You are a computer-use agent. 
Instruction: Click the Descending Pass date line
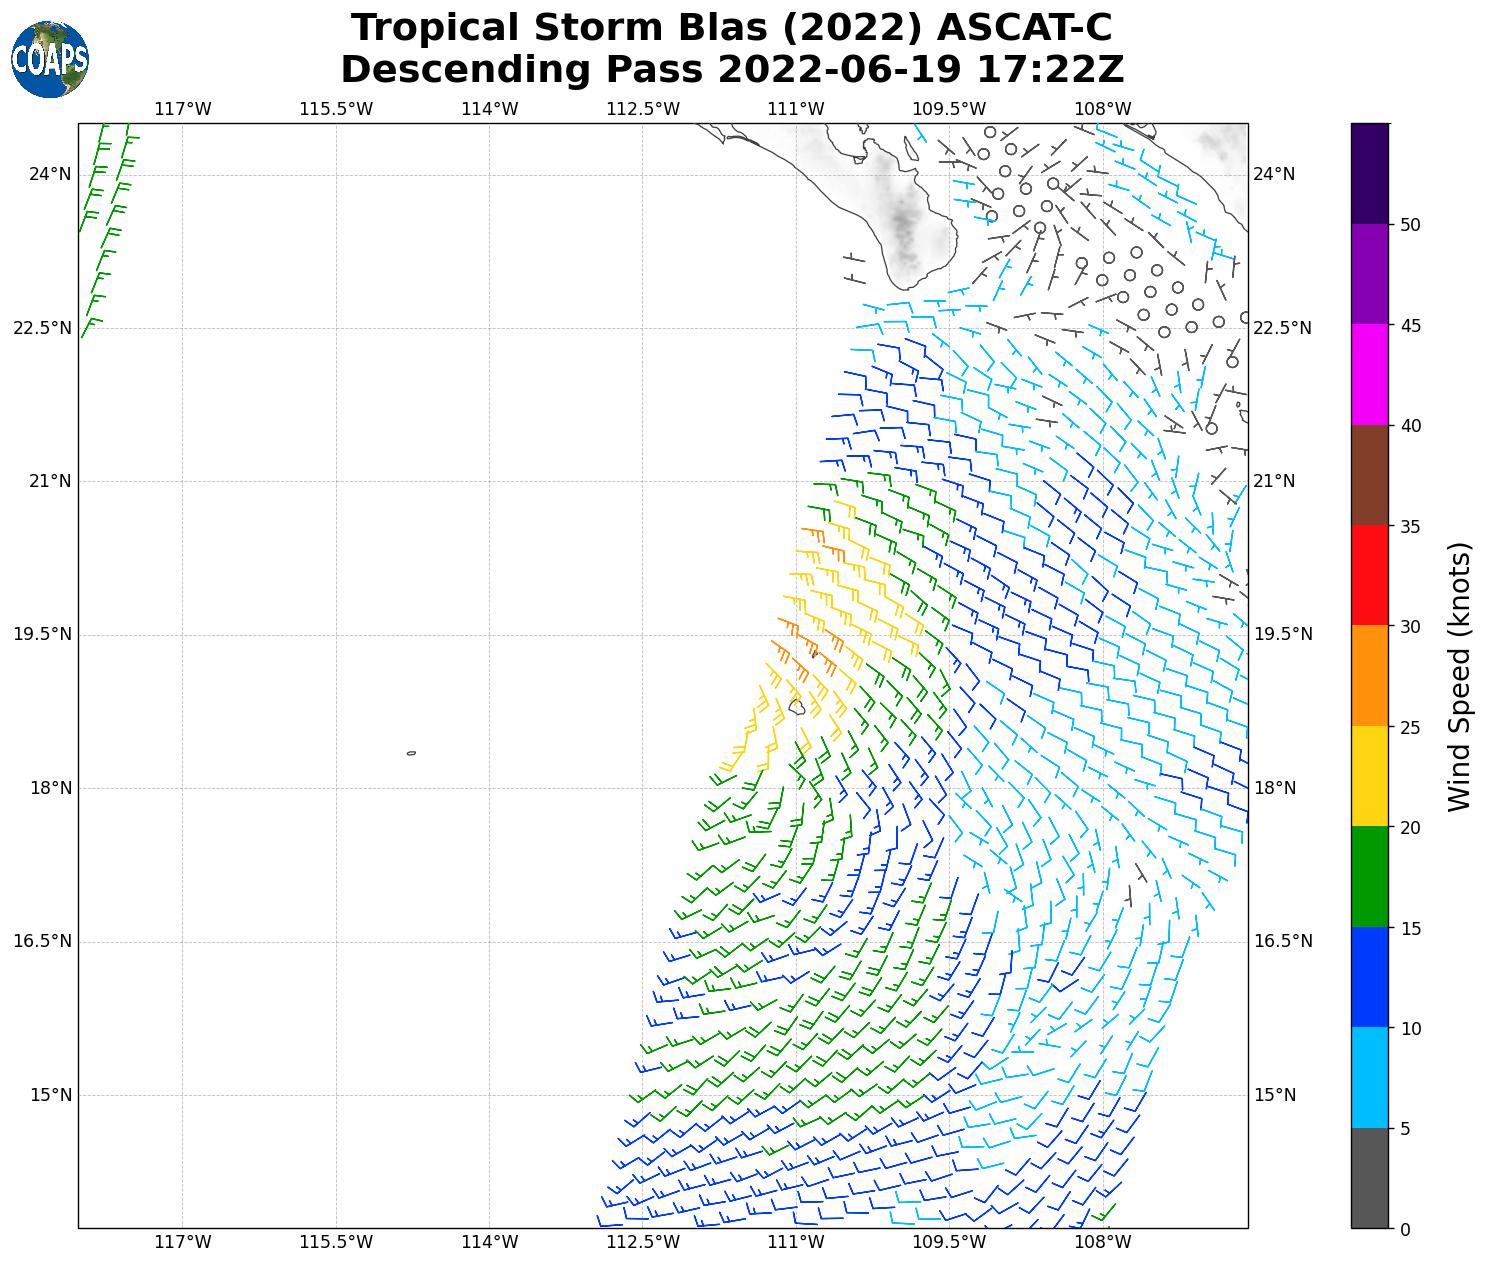731,70
